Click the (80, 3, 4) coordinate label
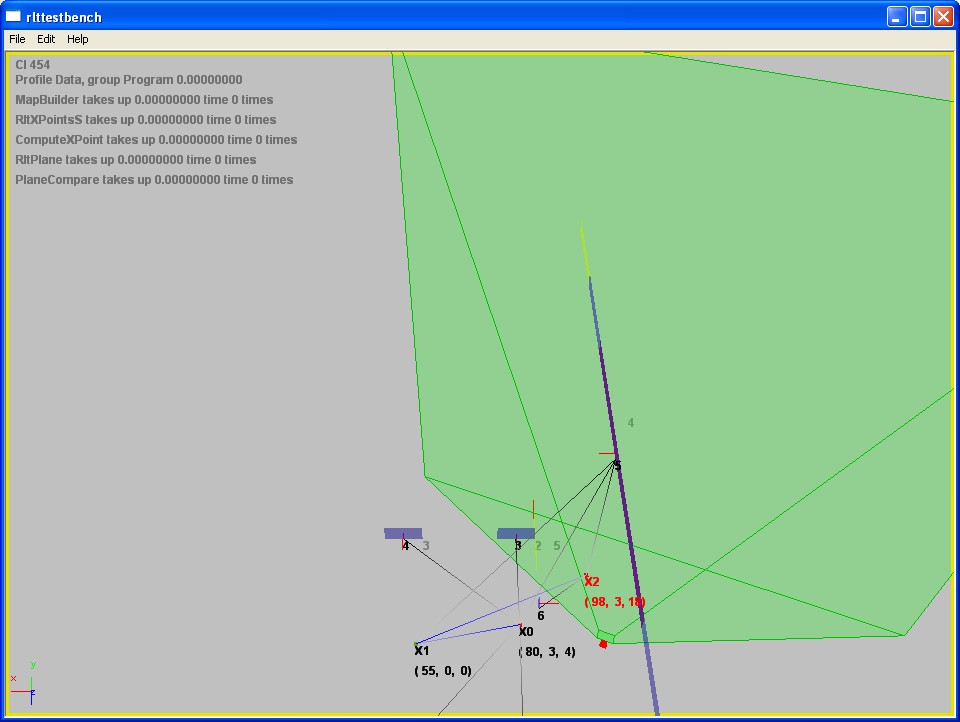Image resolution: width=960 pixels, height=722 pixels. tap(547, 652)
